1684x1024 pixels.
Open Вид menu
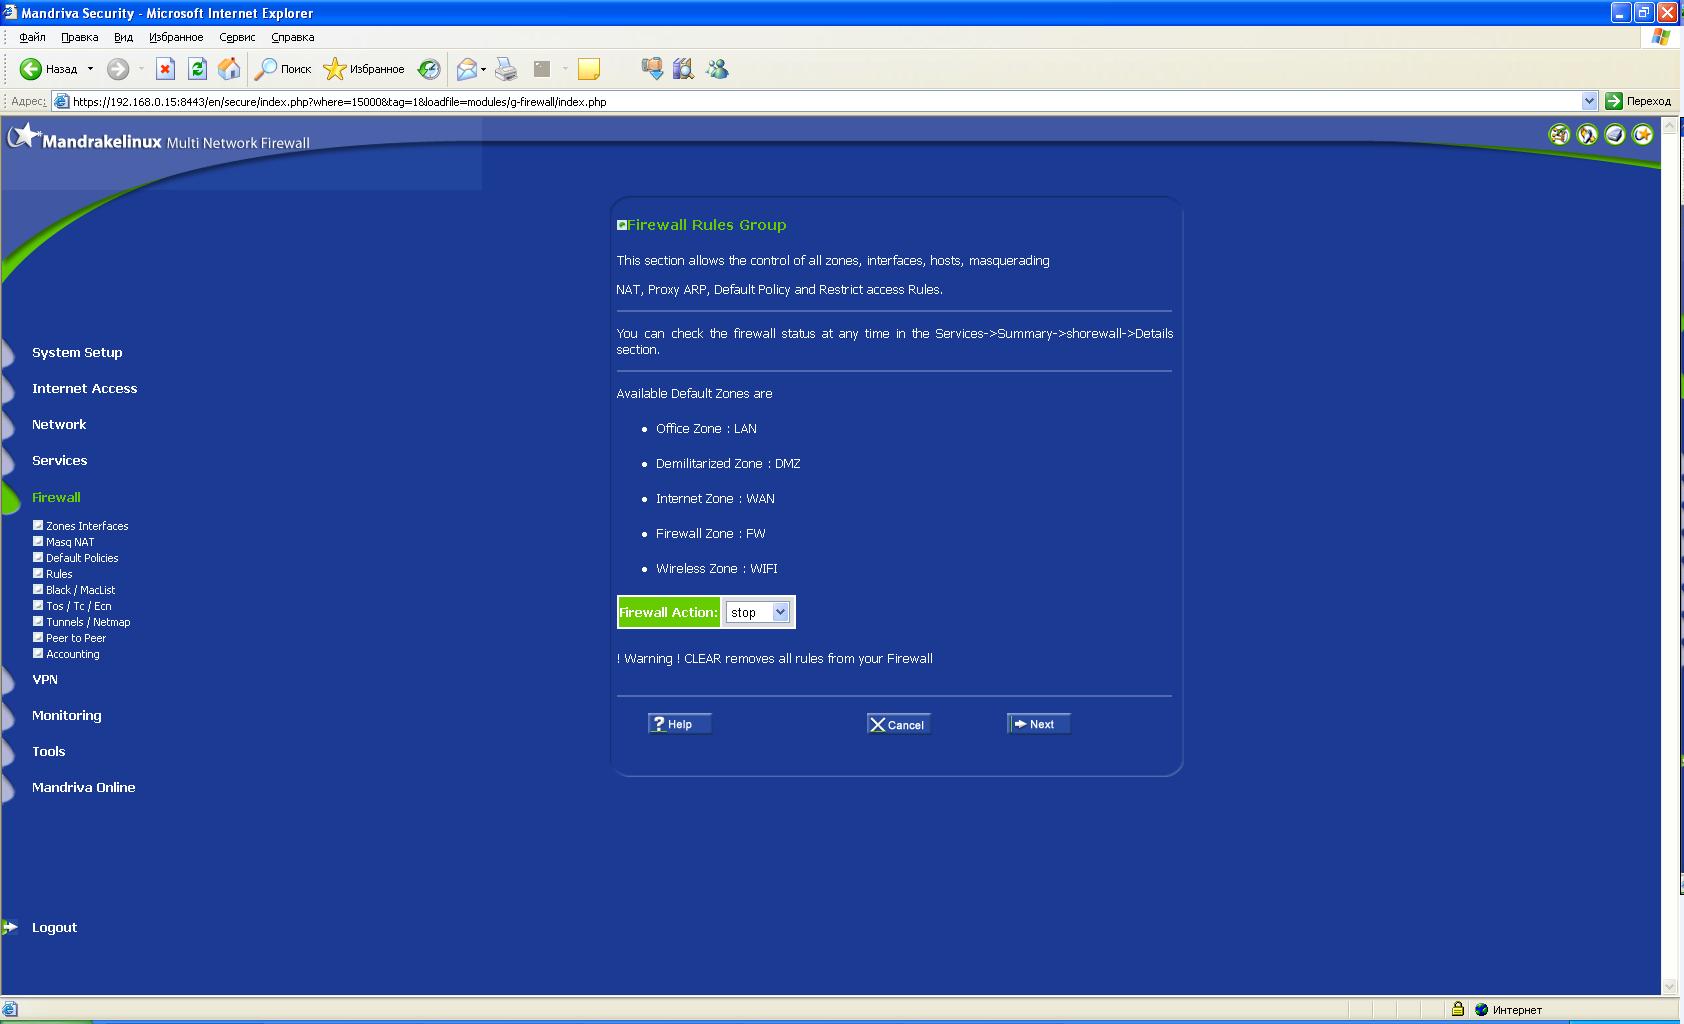pyautogui.click(x=123, y=37)
